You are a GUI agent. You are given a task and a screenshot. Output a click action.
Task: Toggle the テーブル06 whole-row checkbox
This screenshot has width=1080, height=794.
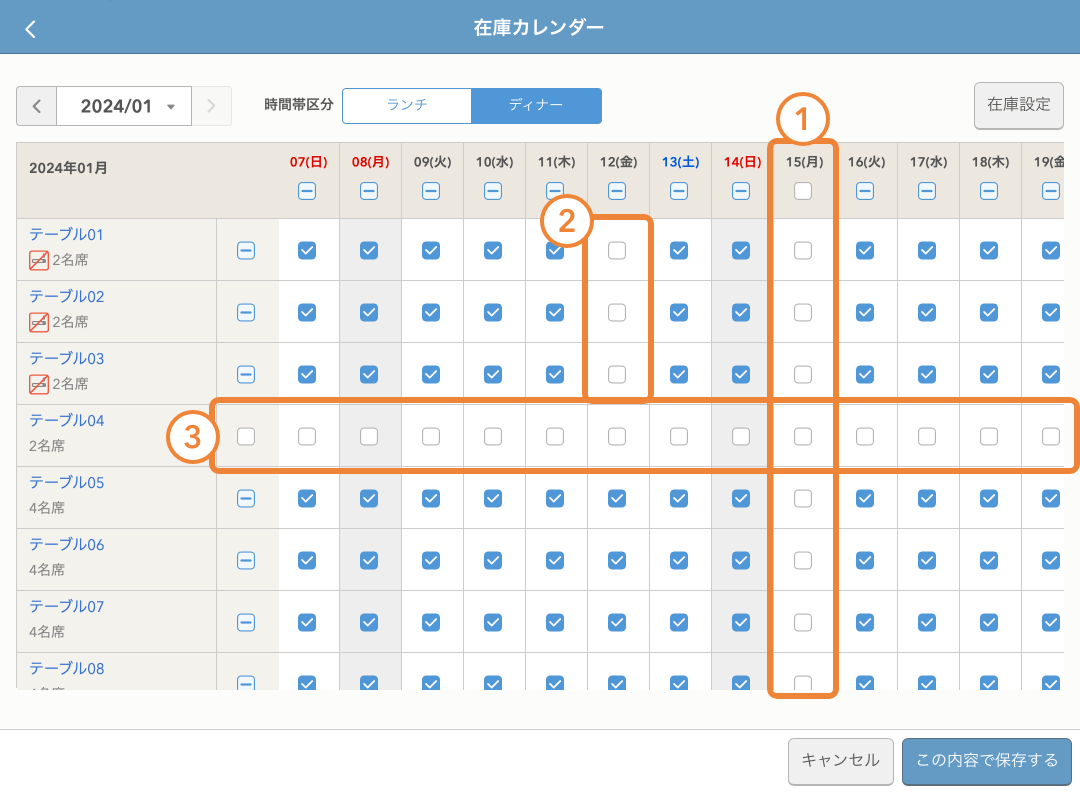click(x=246, y=561)
